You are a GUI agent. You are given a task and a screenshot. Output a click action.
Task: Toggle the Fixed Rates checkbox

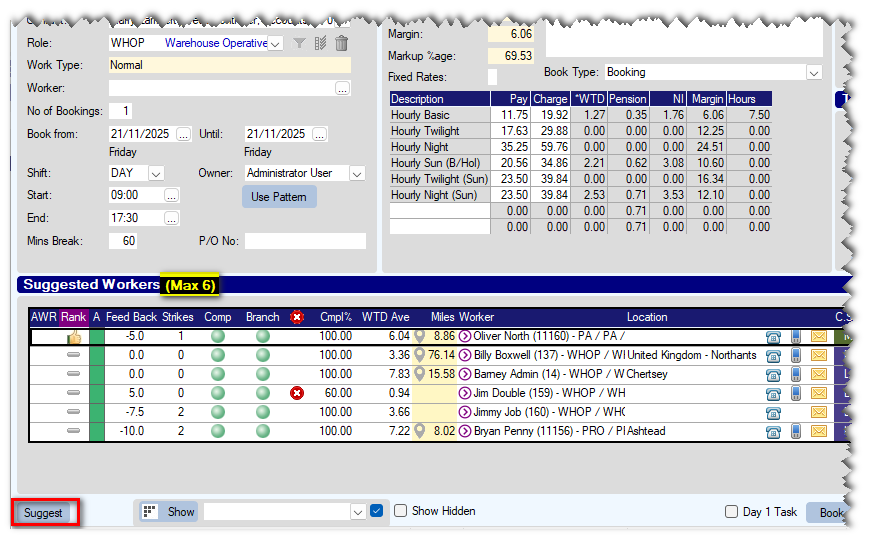click(492, 77)
